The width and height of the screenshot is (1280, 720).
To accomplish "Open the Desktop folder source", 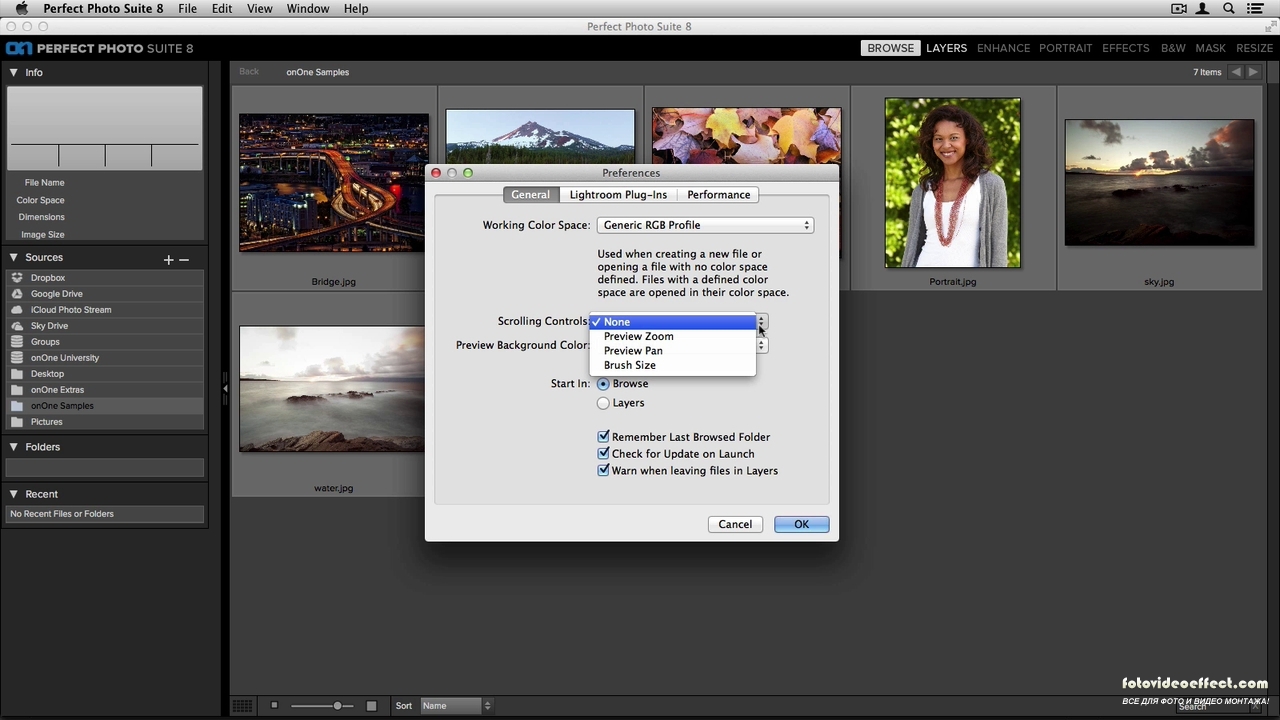I will (x=104, y=374).
